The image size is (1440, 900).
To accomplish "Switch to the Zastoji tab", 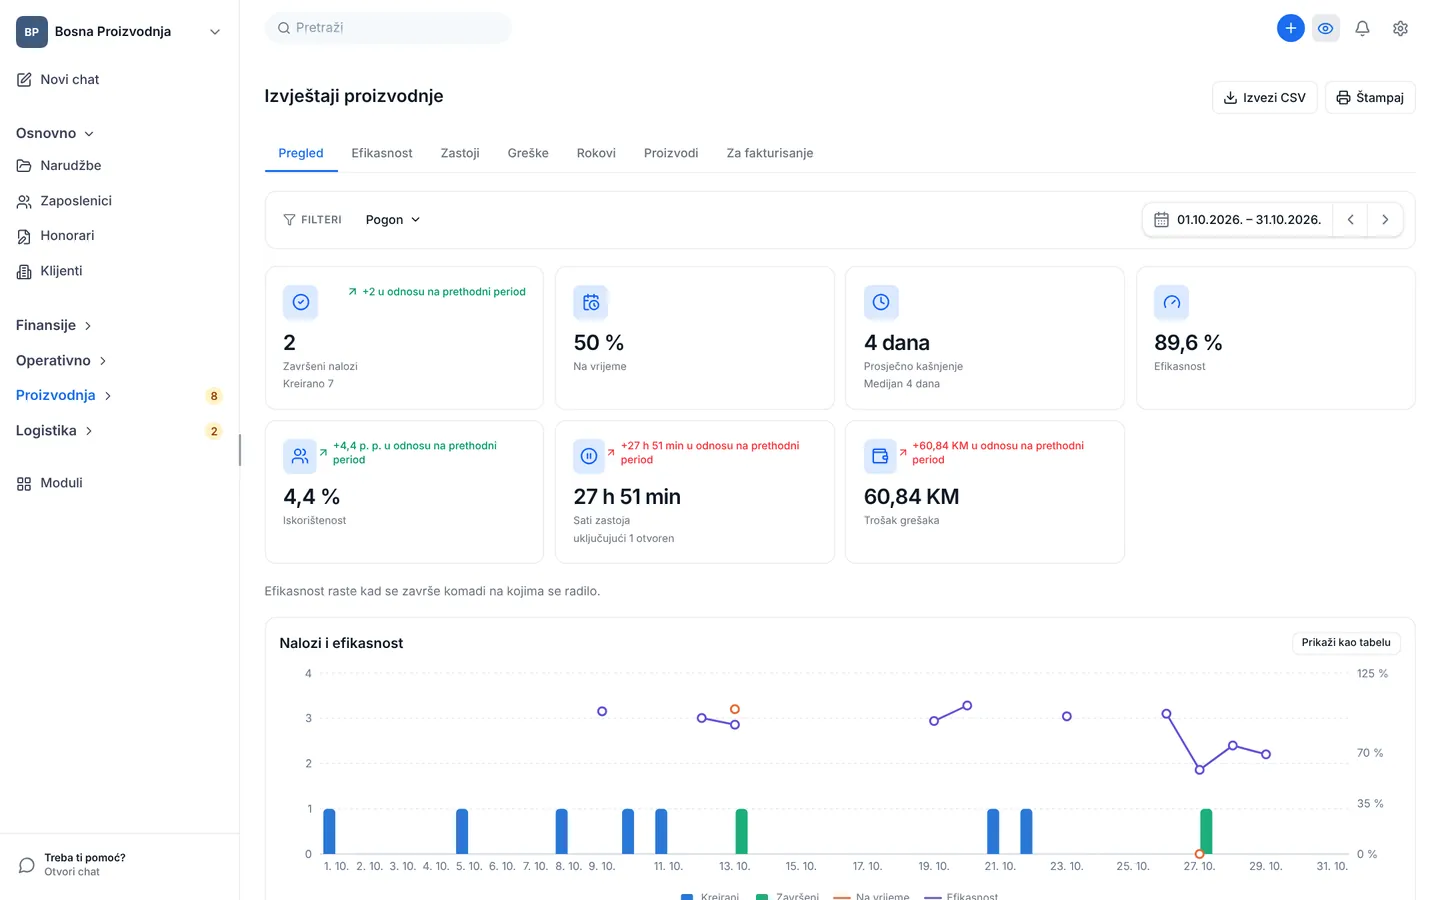I will click(x=460, y=153).
